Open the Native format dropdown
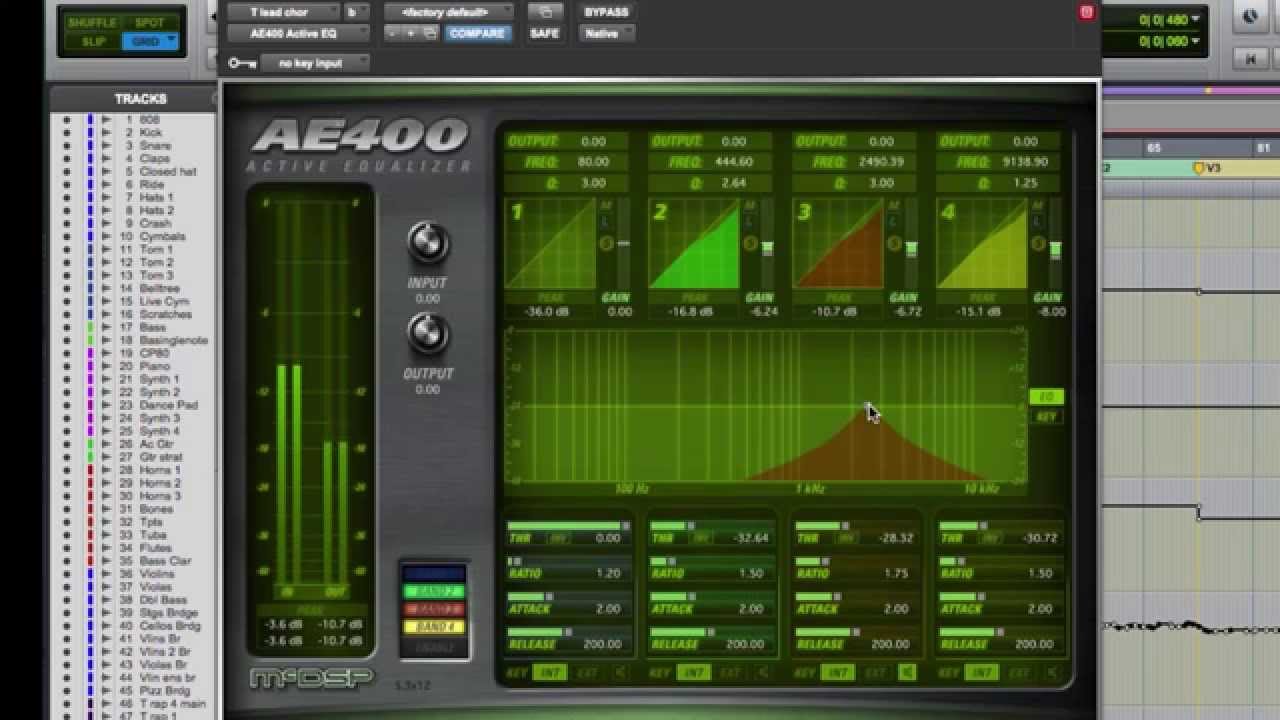 (x=607, y=33)
